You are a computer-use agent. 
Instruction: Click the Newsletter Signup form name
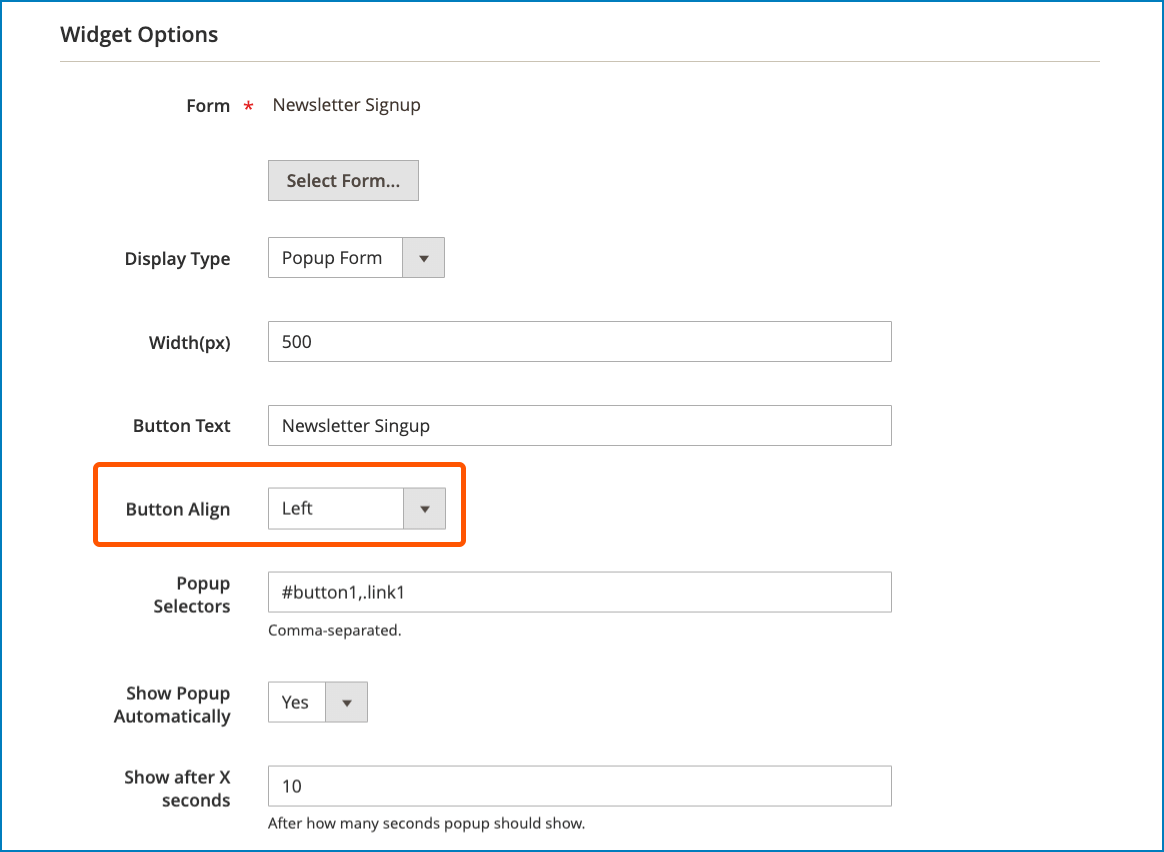(346, 105)
